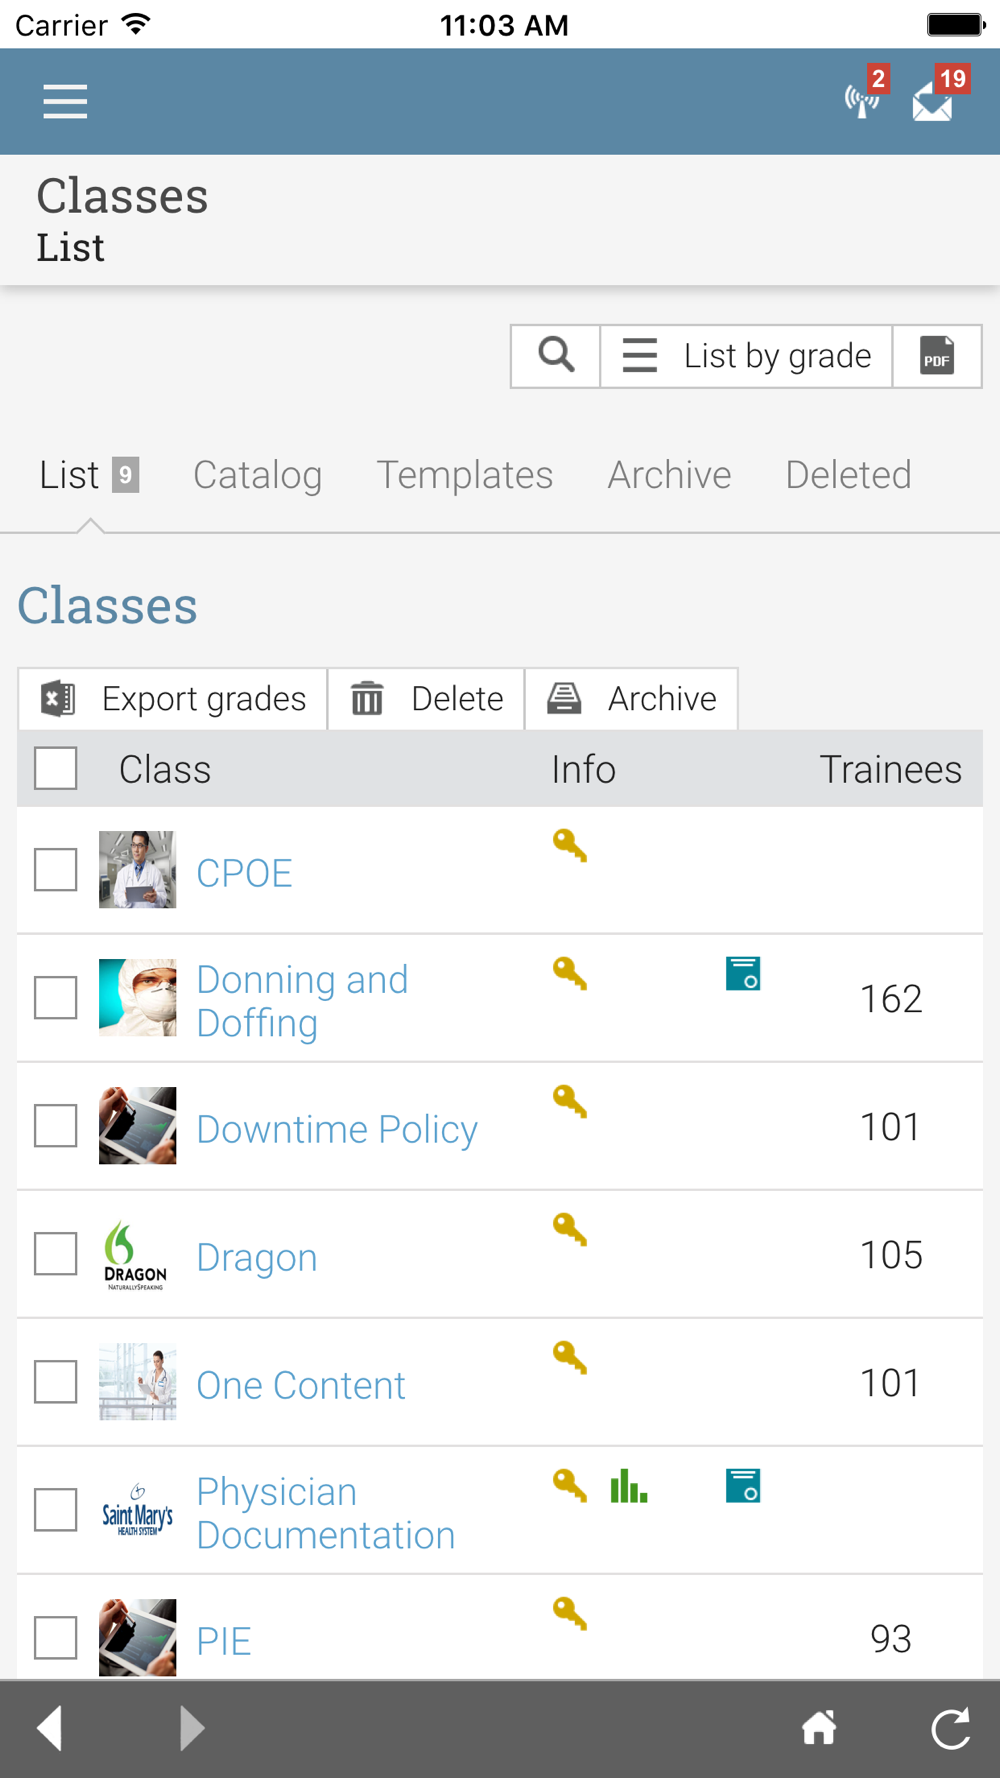Click the Export grades button
1000x1778 pixels.
(x=173, y=698)
